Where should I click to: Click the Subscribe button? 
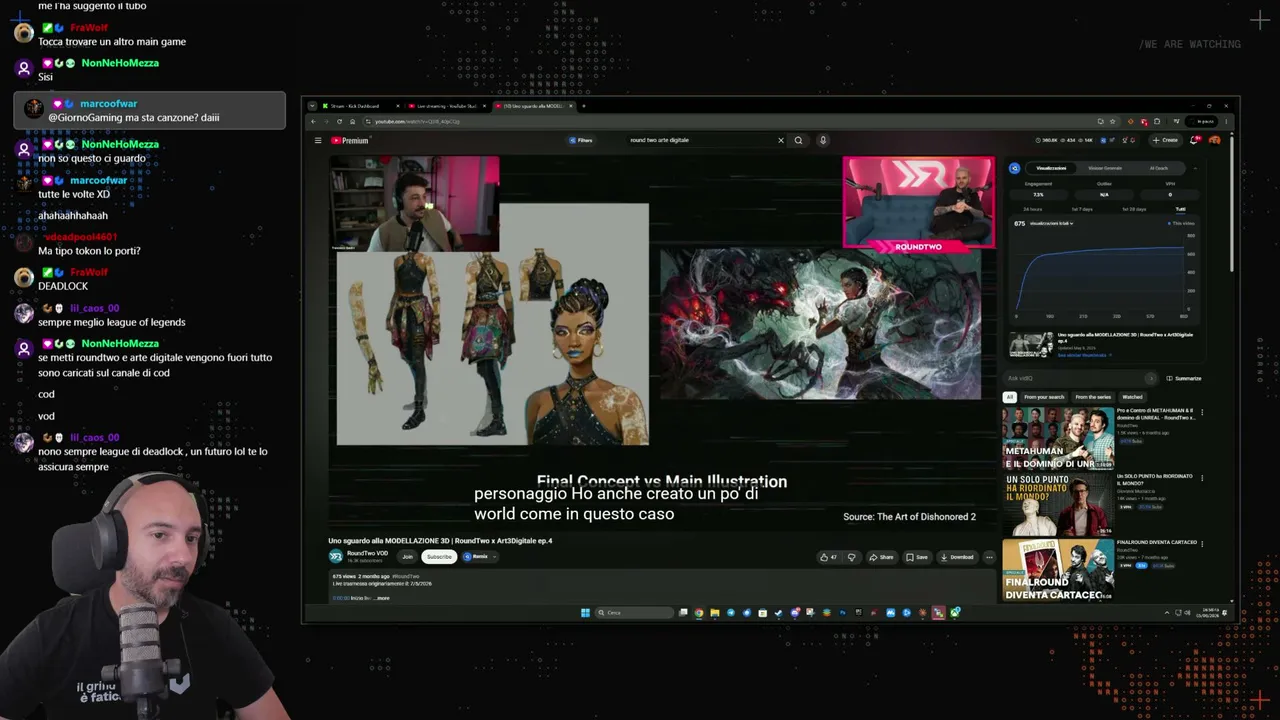coord(439,556)
